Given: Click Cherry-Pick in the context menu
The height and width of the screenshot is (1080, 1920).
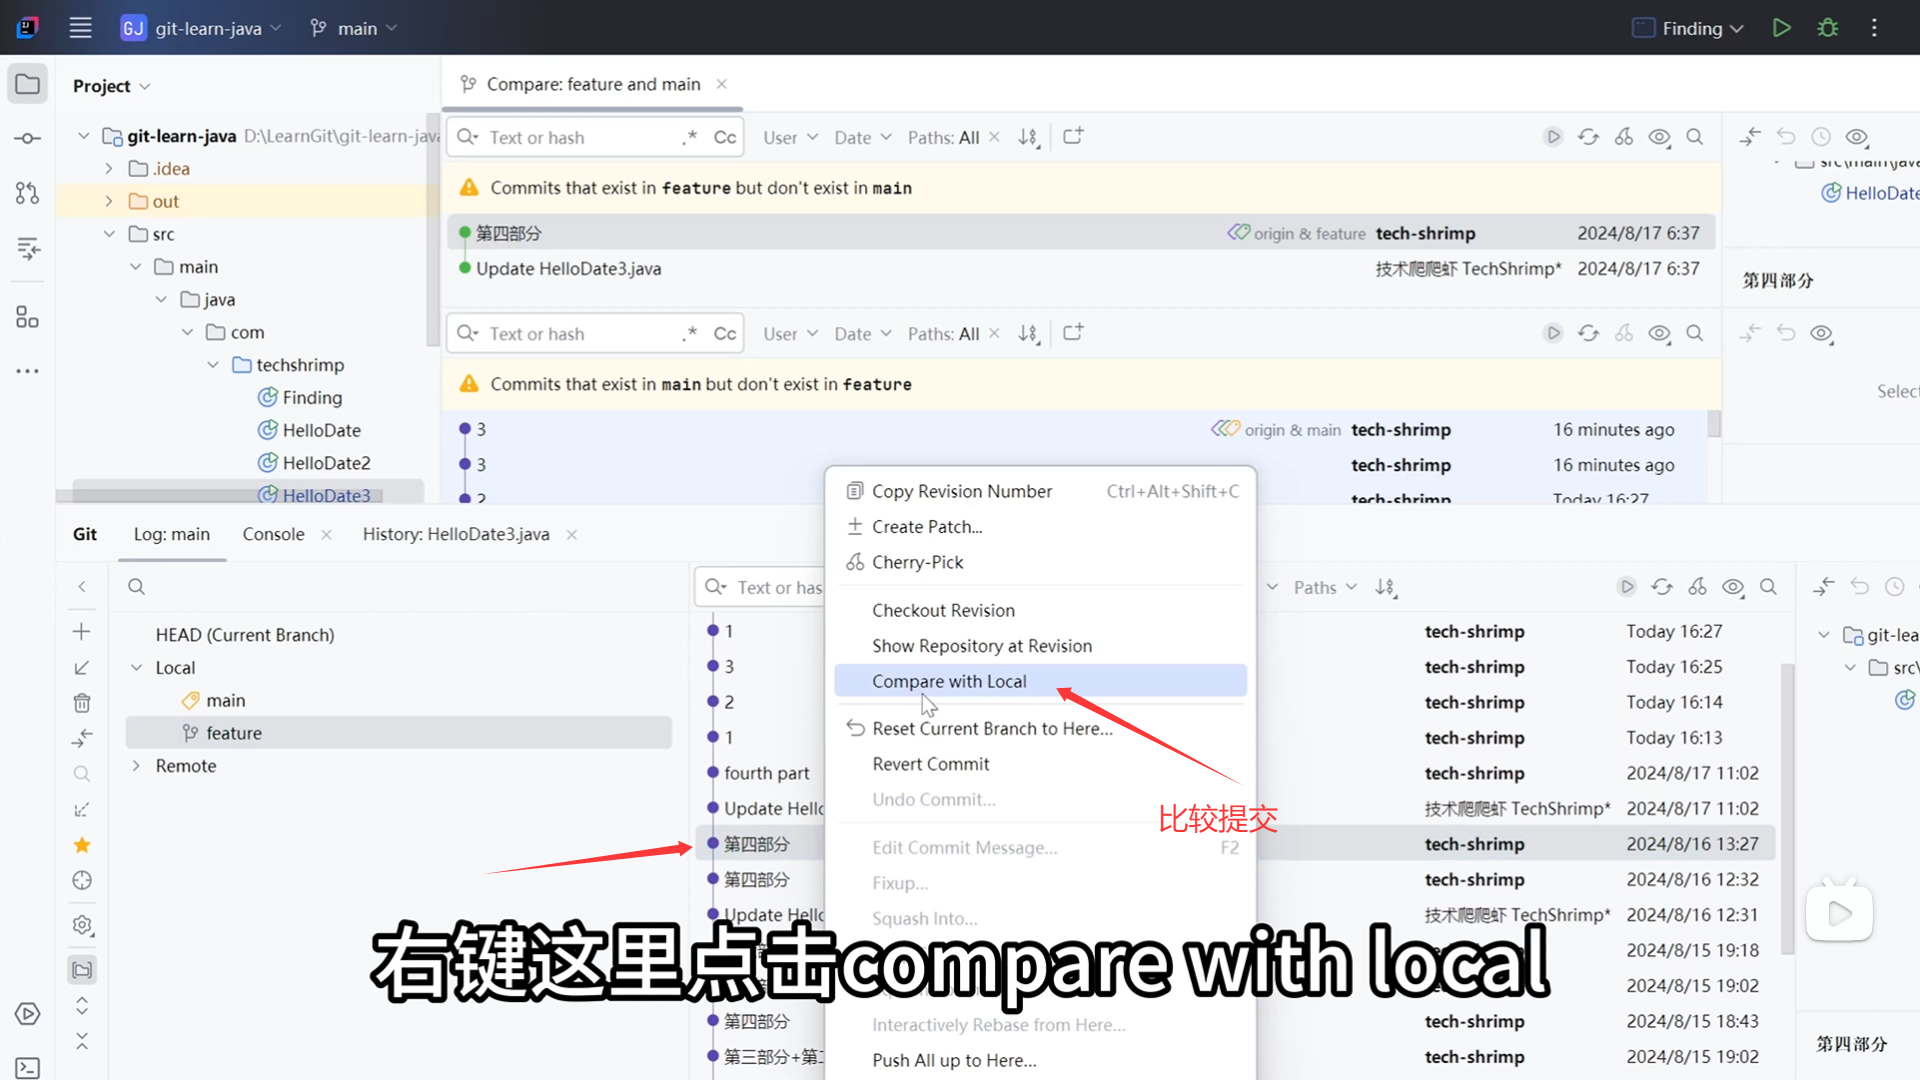Looking at the screenshot, I should [917, 562].
